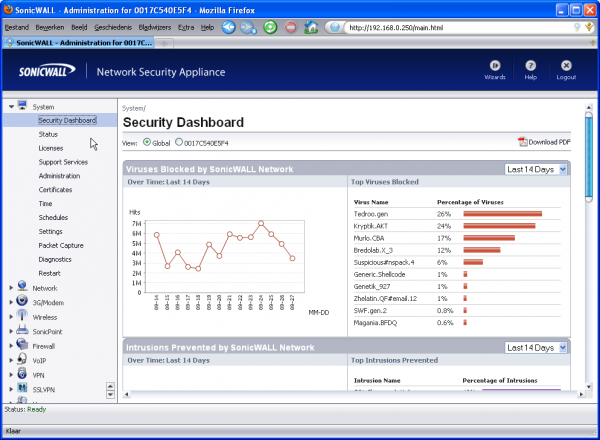Select the SonicWALL Administration browser tab
Screen dimensions: 600x440
79,43
